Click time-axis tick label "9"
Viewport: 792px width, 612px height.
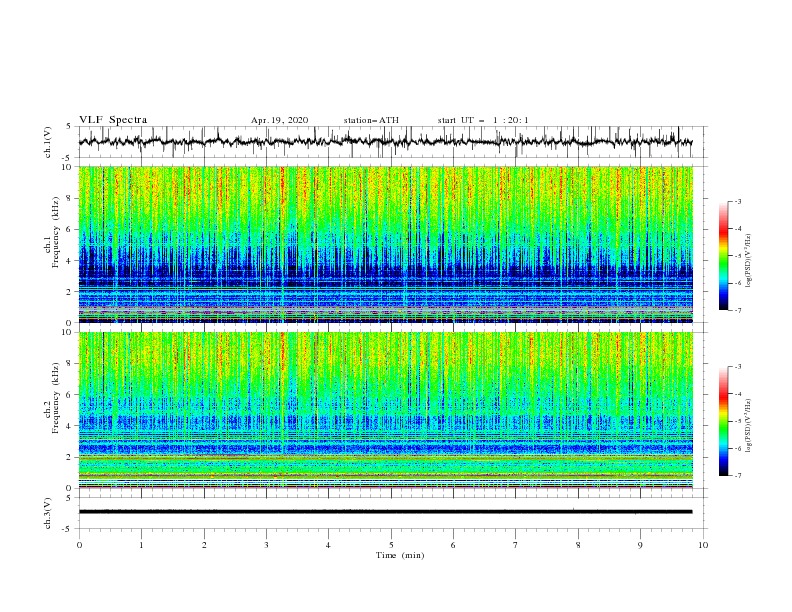(640, 545)
